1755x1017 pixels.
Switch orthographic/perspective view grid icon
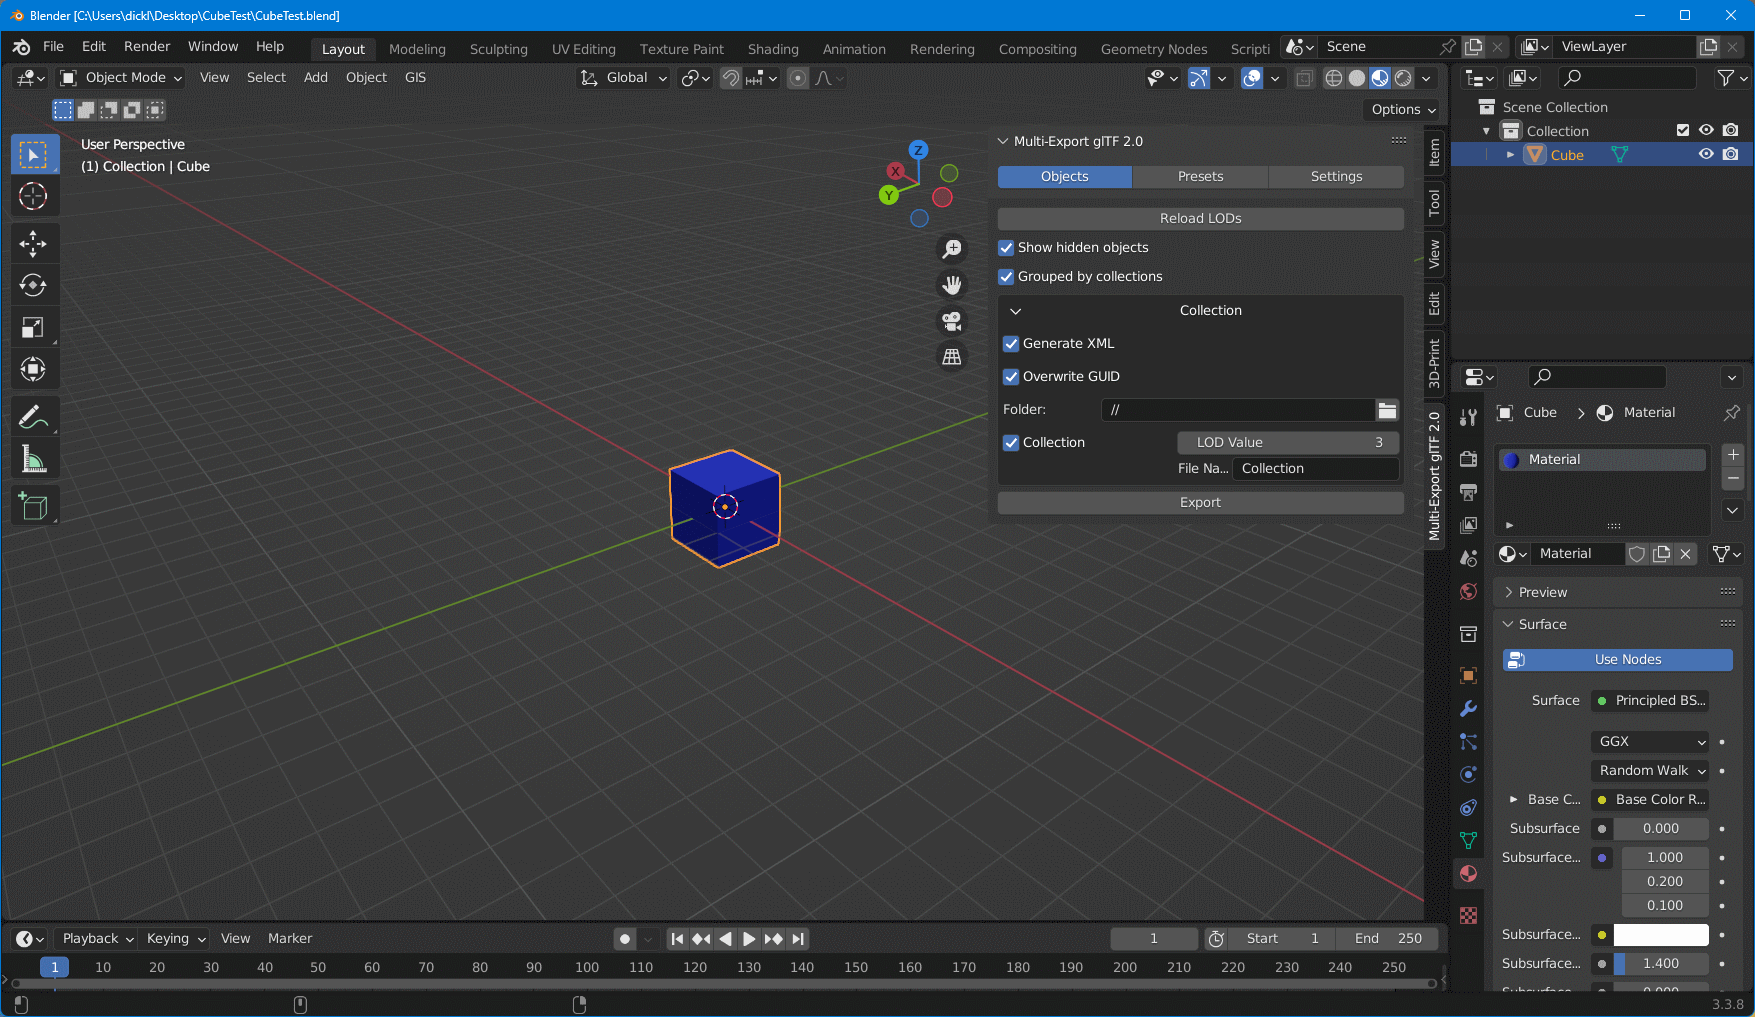point(952,357)
